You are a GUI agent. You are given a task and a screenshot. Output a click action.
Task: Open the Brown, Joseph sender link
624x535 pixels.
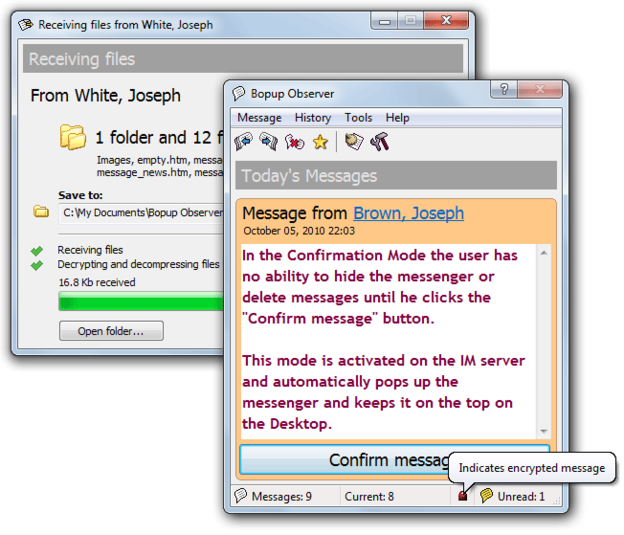click(408, 213)
